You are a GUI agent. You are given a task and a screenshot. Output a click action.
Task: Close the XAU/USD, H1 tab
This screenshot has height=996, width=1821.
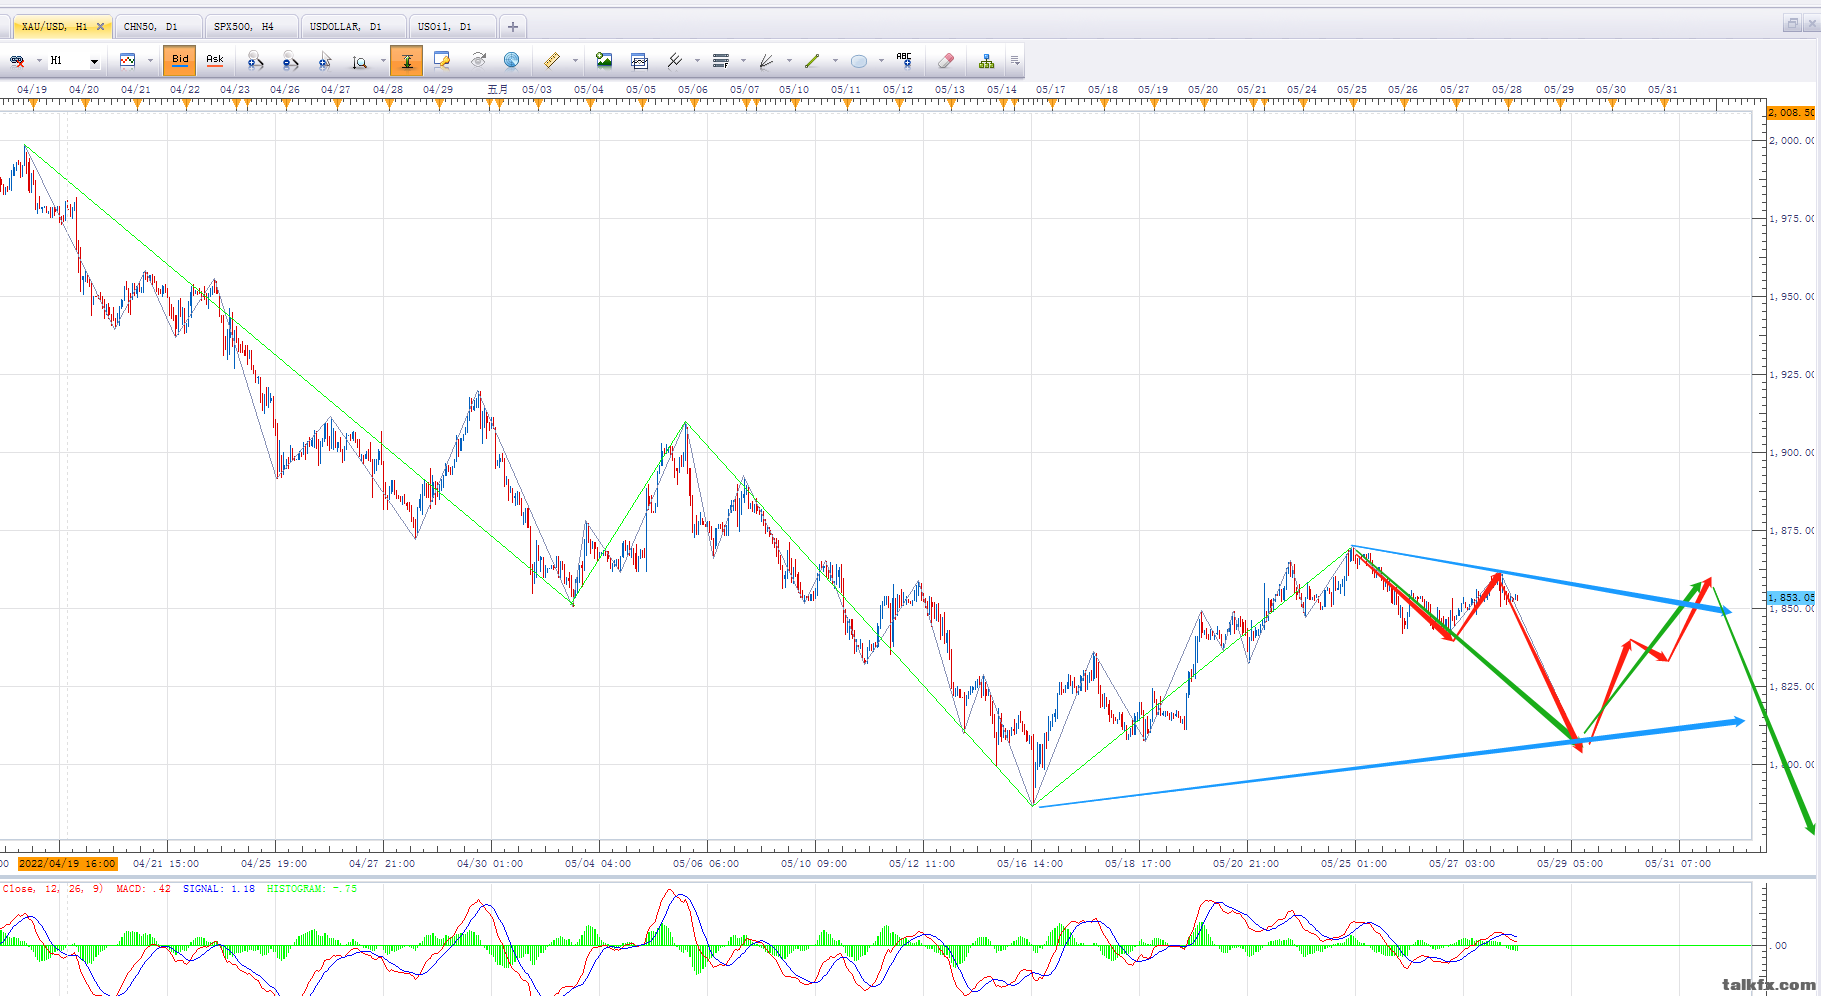(x=100, y=27)
